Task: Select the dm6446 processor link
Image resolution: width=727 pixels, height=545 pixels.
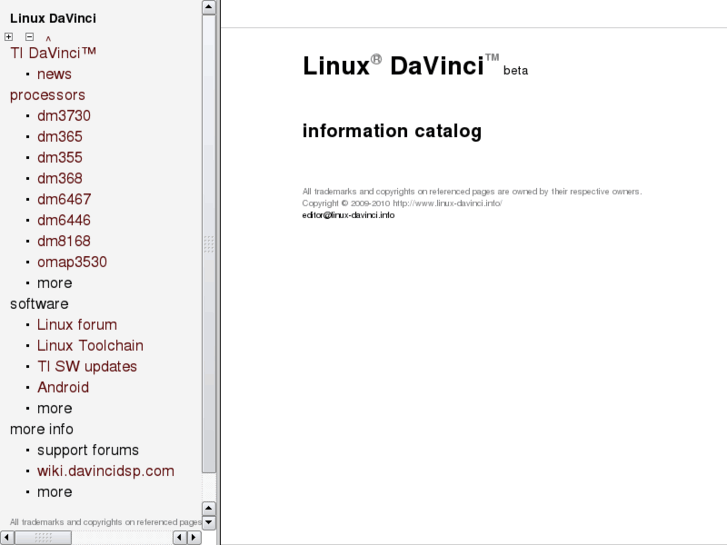Action: pos(64,220)
